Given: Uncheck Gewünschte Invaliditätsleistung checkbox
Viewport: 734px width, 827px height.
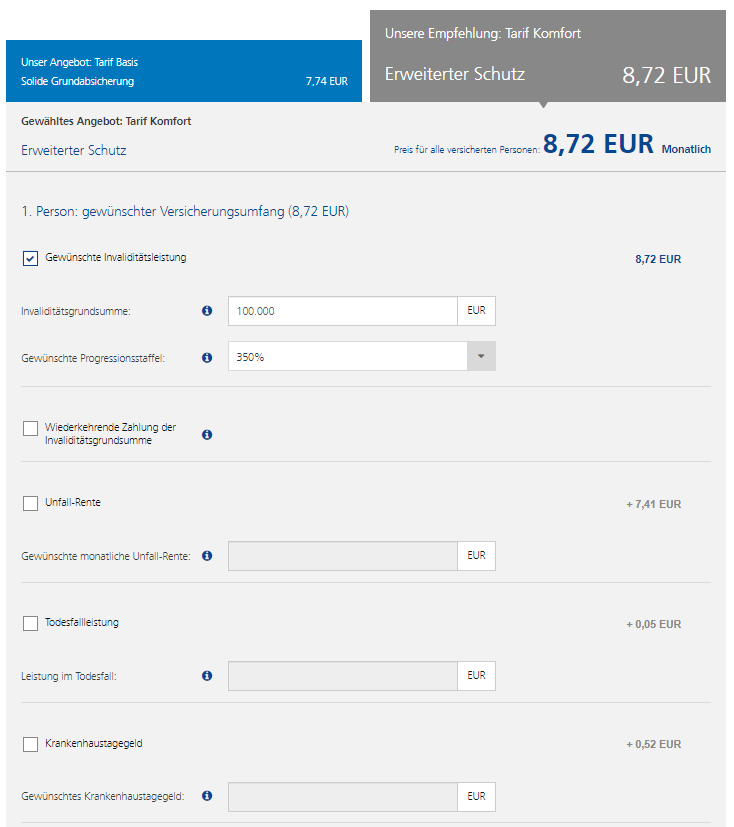Looking at the screenshot, I should coord(31,258).
